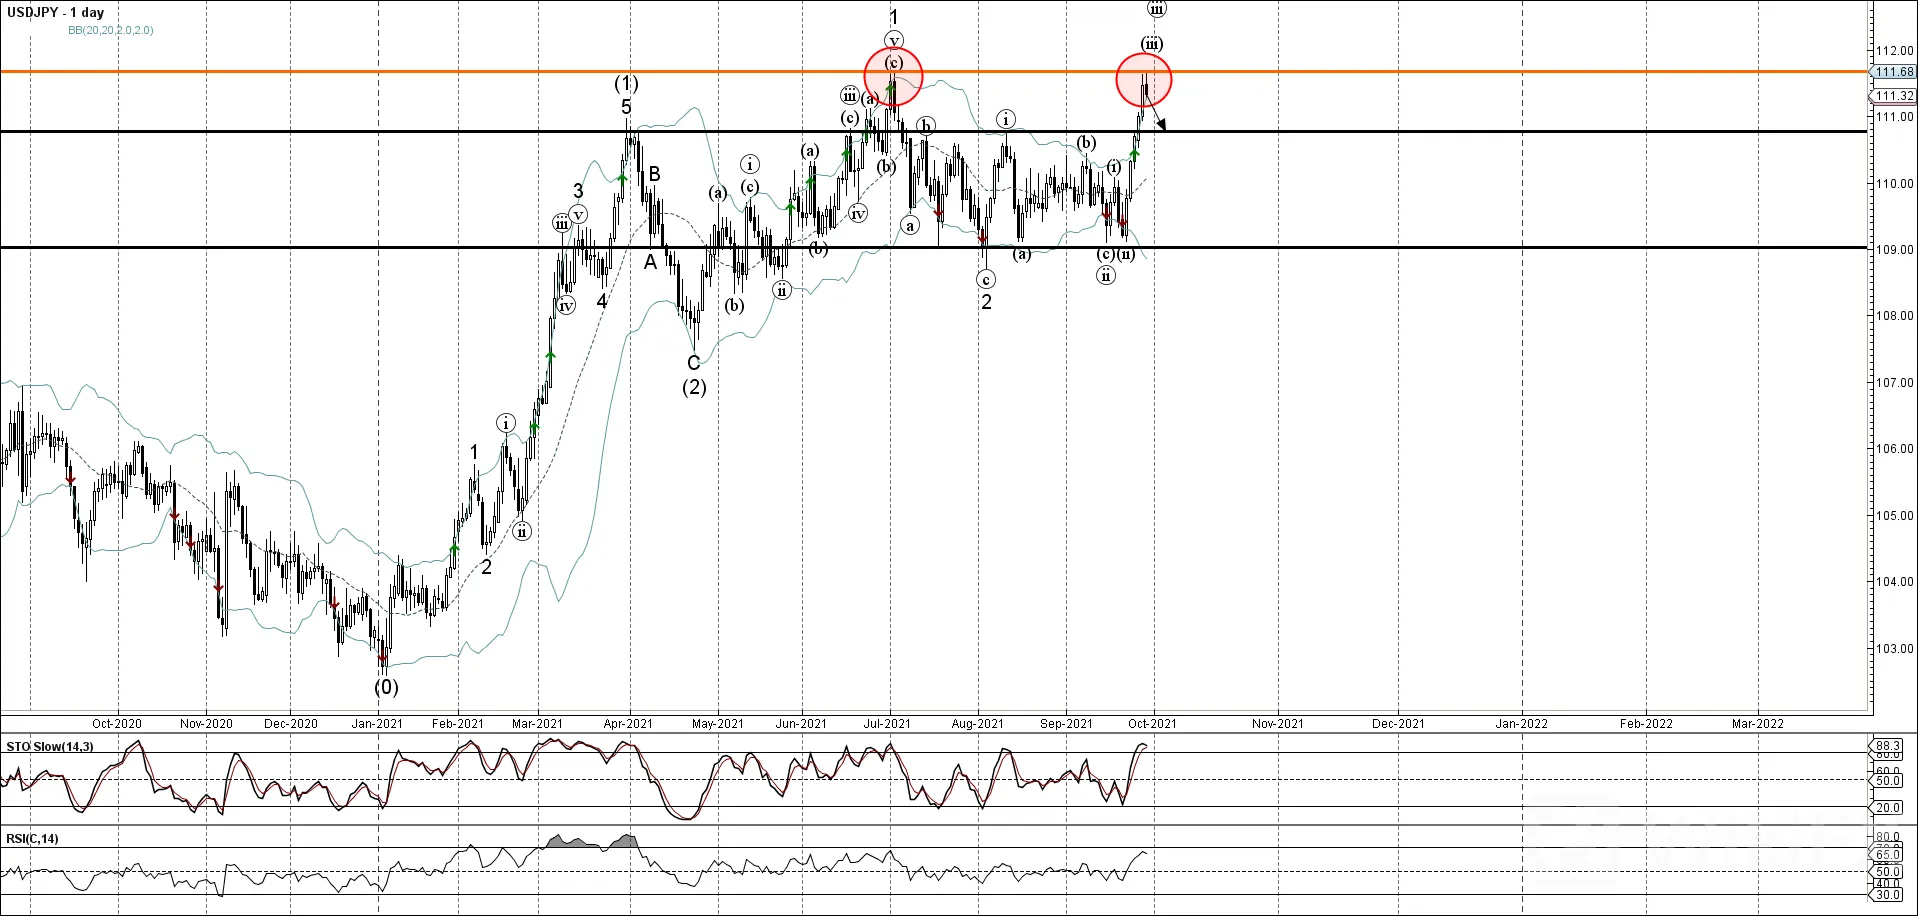Select the orange resistance line at 111.68
This screenshot has width=1918, height=916.
click(934, 72)
